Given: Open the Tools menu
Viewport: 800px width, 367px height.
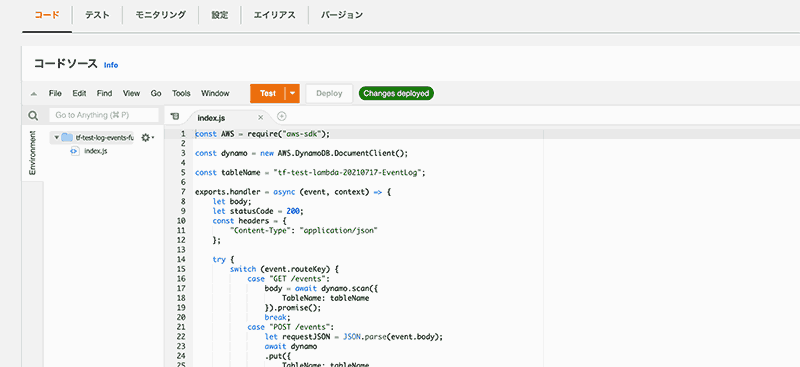Looking at the screenshot, I should [x=181, y=93].
